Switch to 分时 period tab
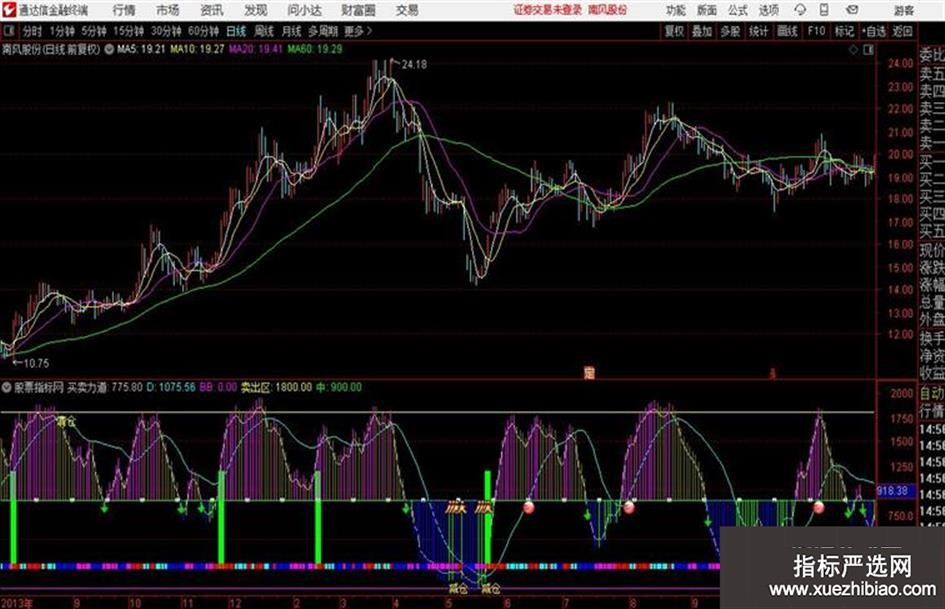Screen dimensions: 945x609 coord(33,31)
